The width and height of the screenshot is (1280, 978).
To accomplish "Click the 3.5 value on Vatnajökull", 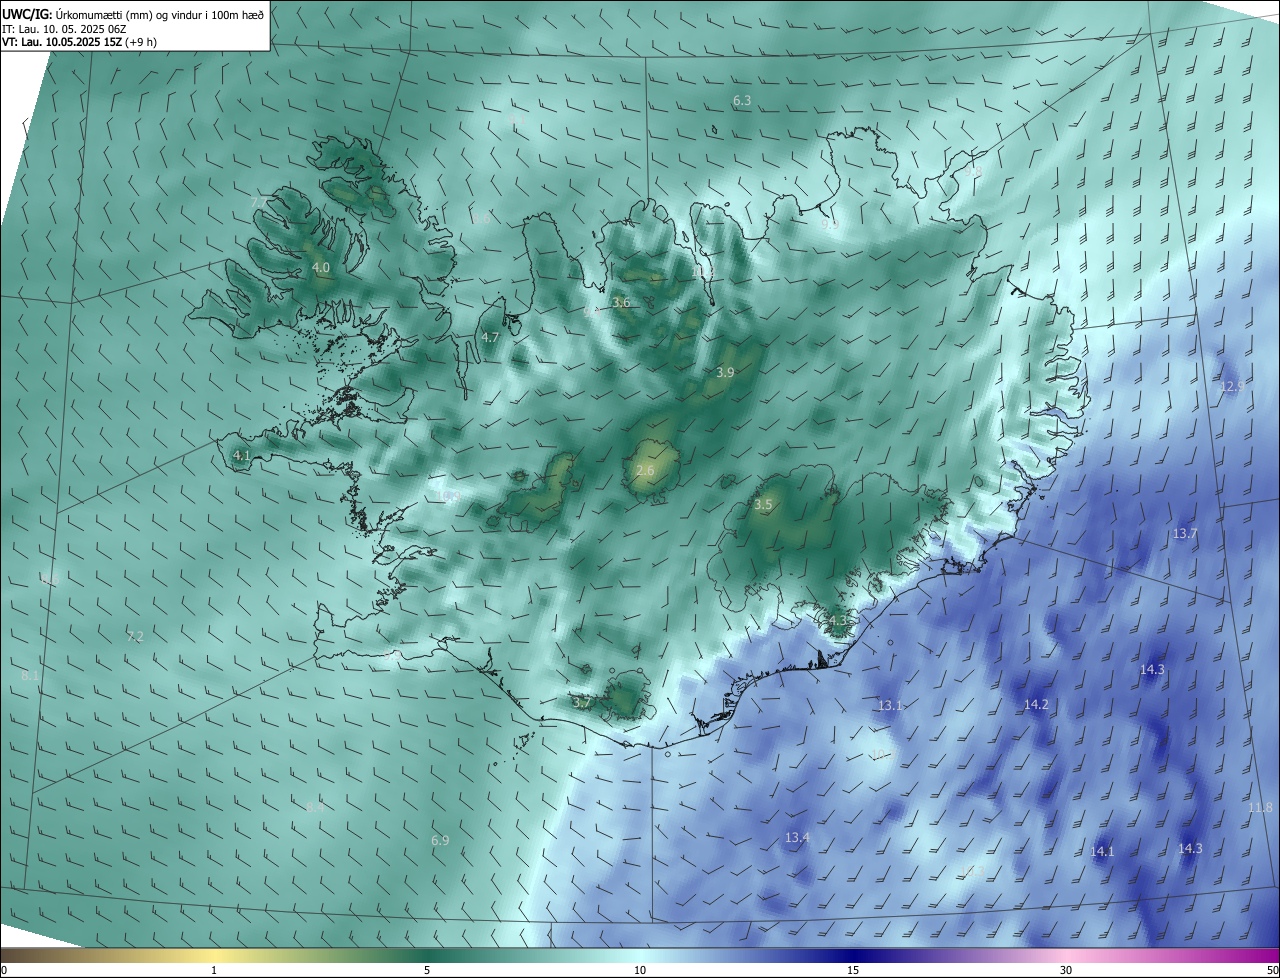I will pos(763,505).
